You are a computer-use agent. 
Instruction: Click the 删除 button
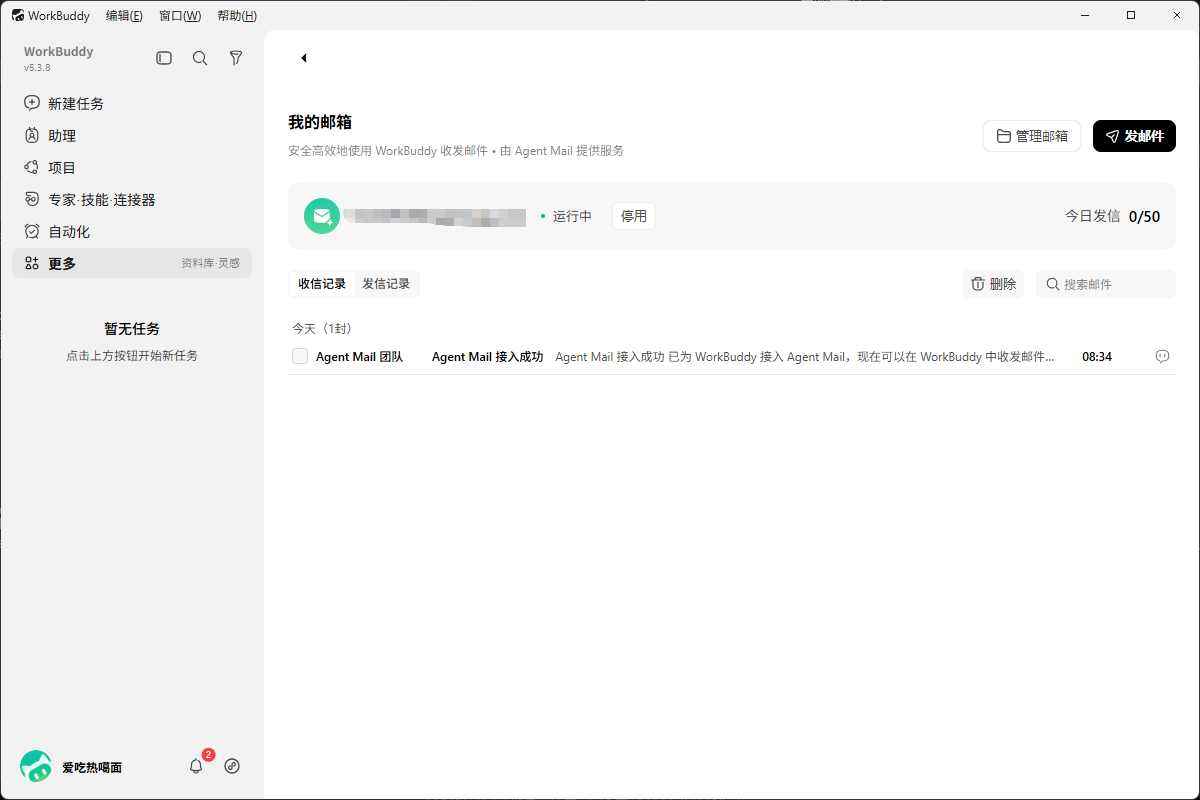[993, 284]
